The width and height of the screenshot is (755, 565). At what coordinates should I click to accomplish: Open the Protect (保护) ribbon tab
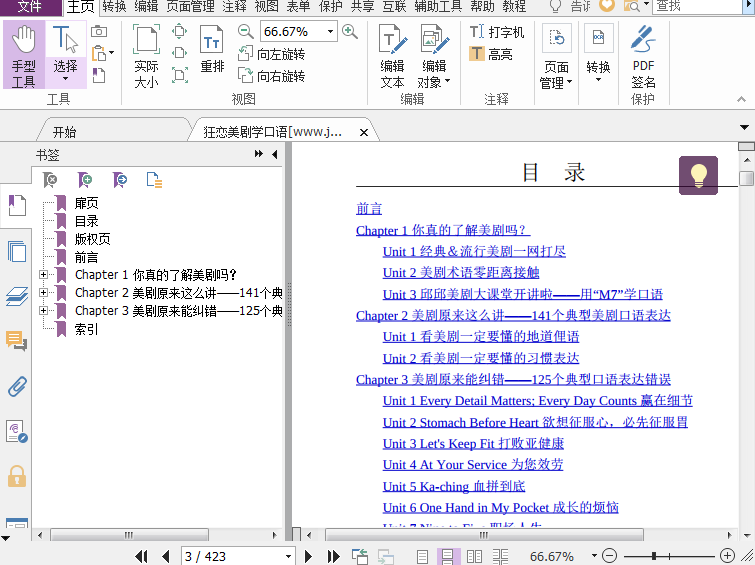click(x=330, y=6)
